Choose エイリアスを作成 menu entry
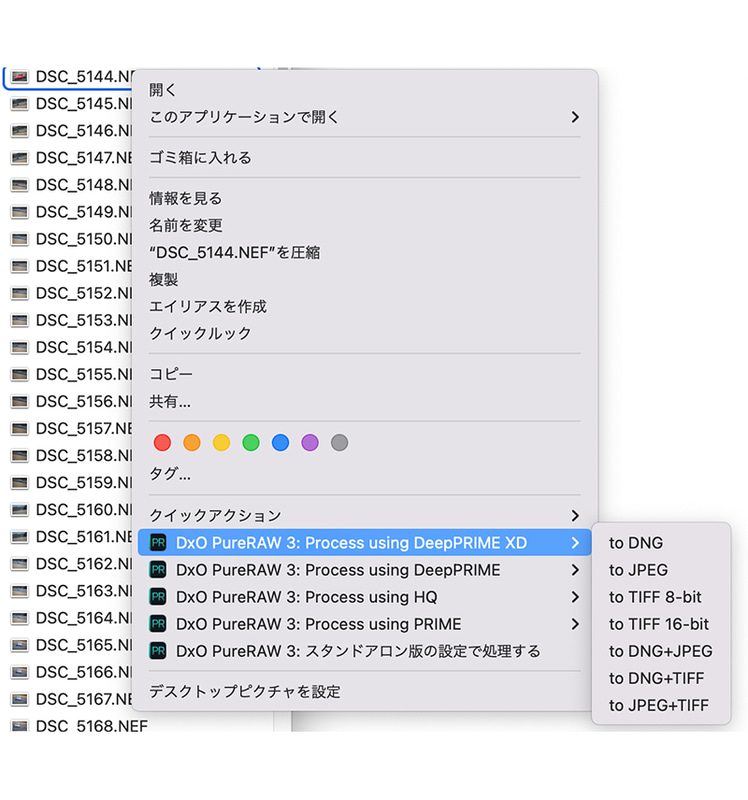The height and width of the screenshot is (800, 748). (x=208, y=307)
